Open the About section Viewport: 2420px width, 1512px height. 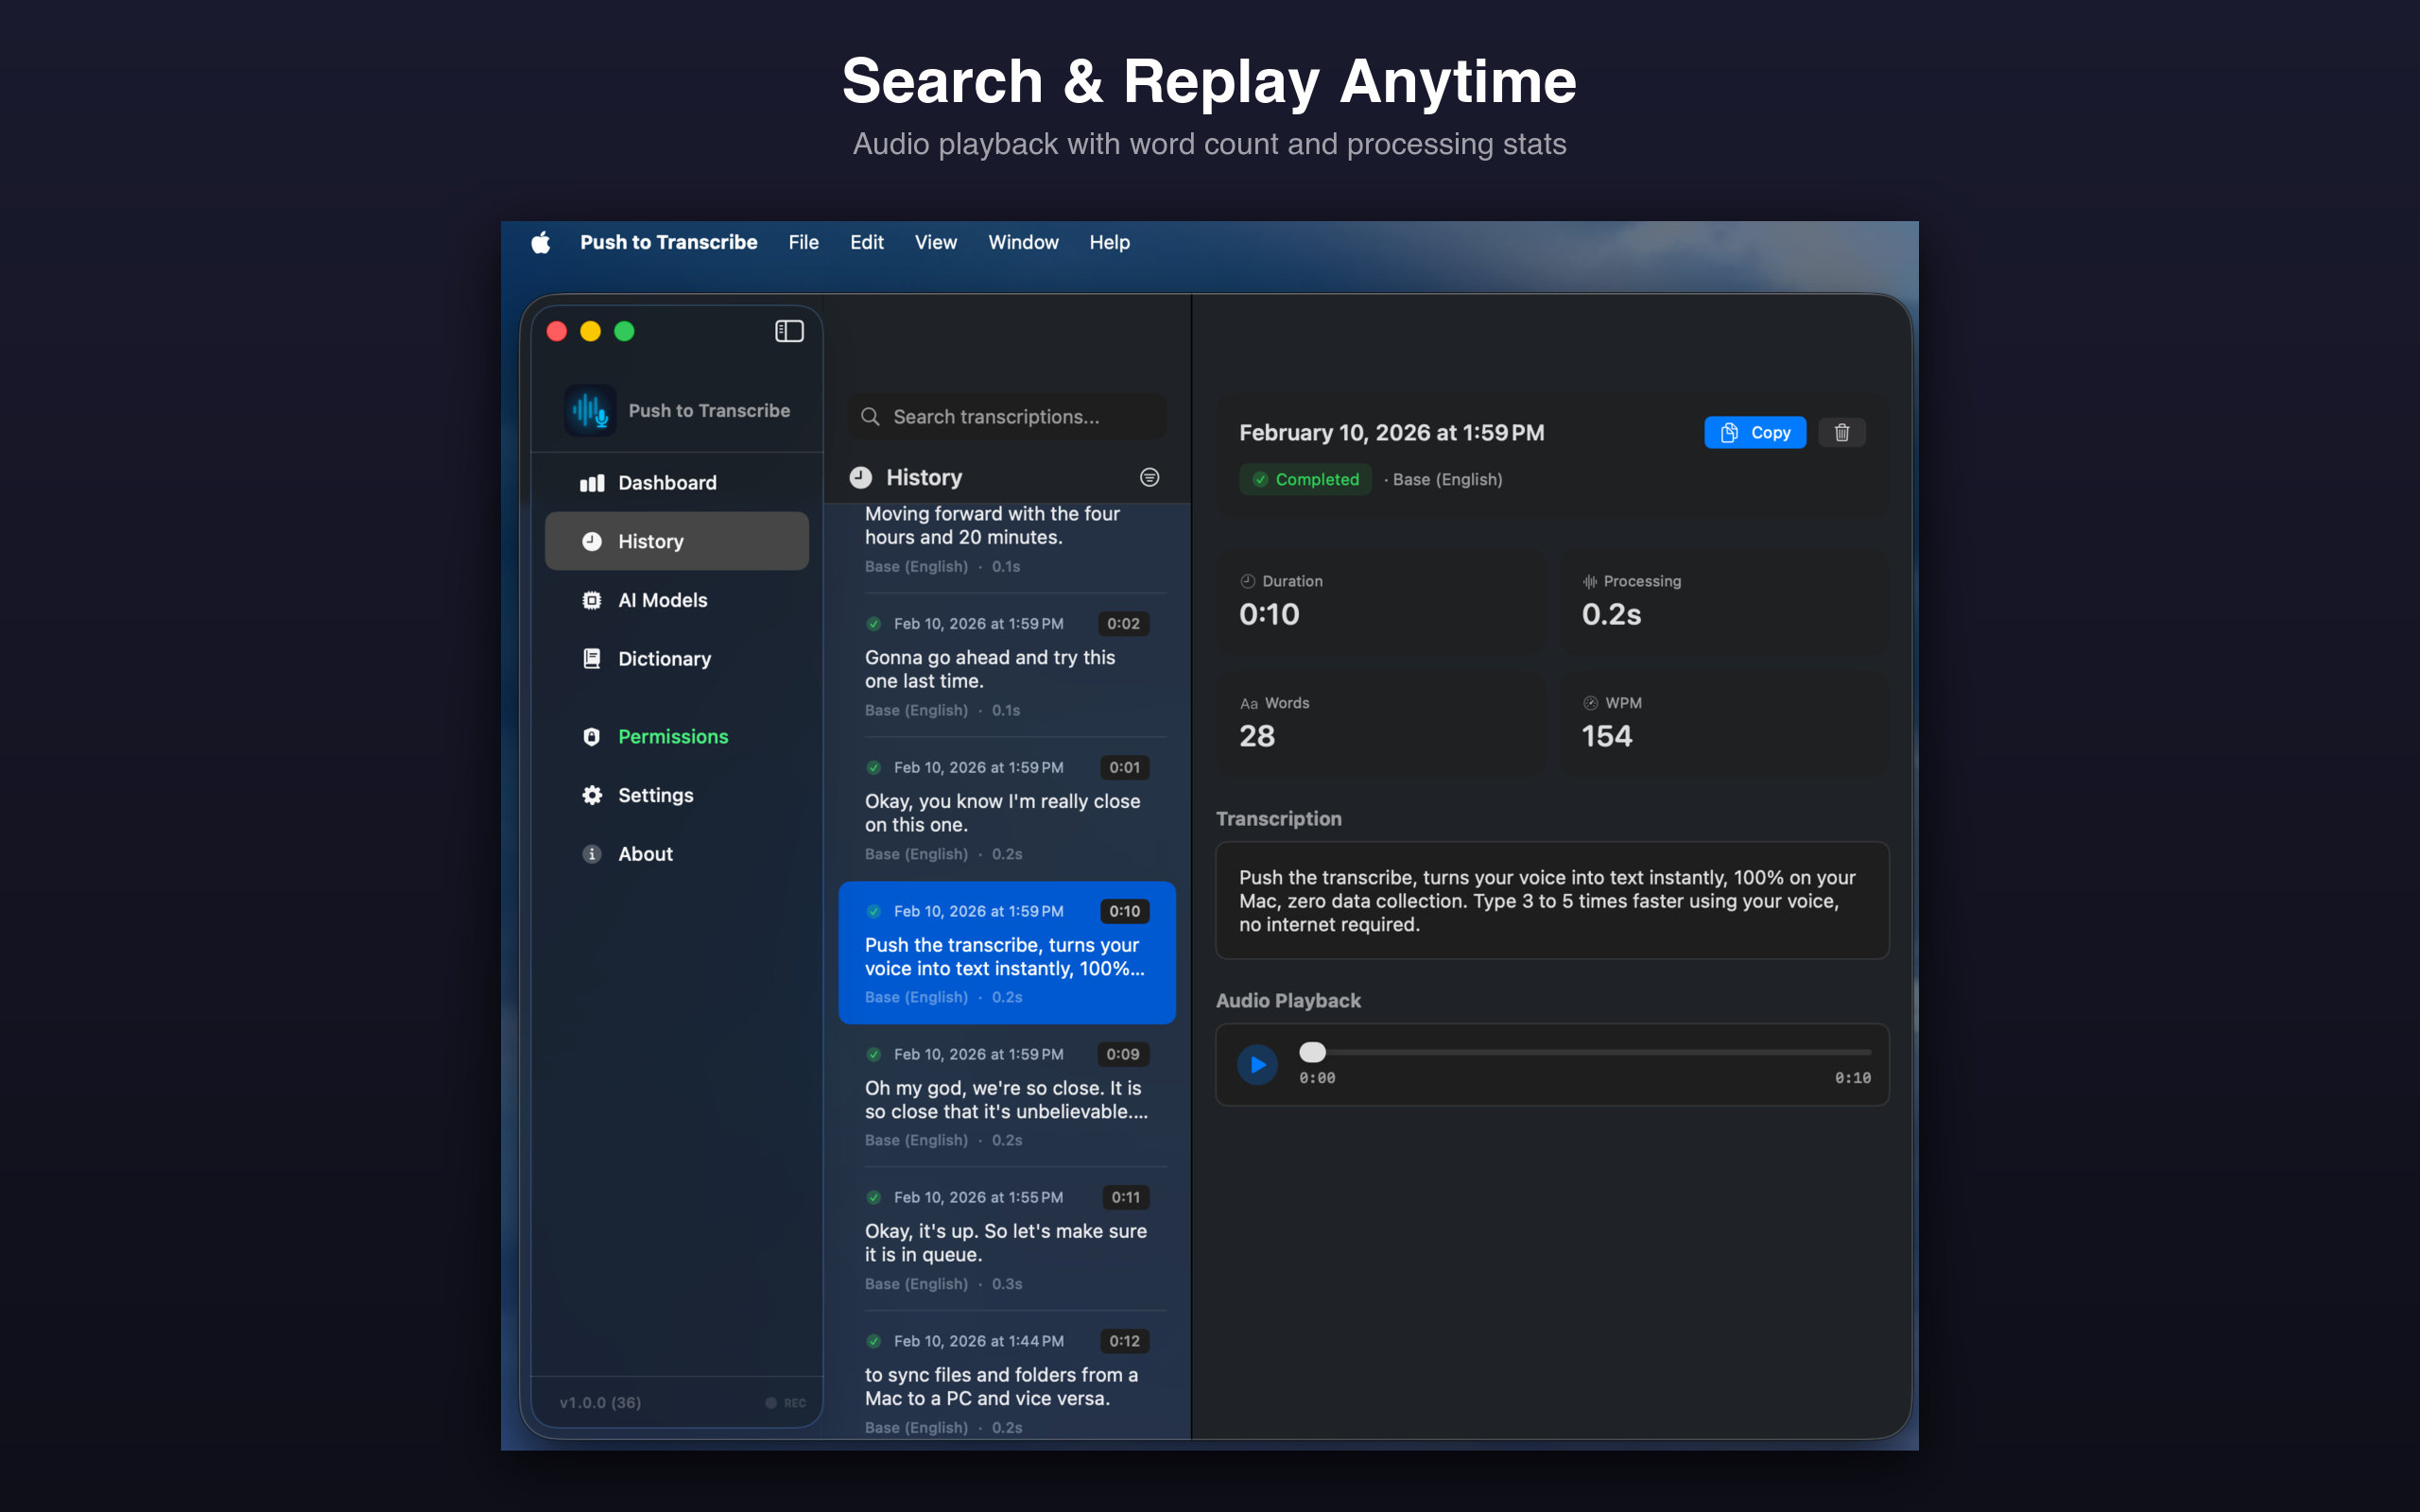click(x=645, y=853)
